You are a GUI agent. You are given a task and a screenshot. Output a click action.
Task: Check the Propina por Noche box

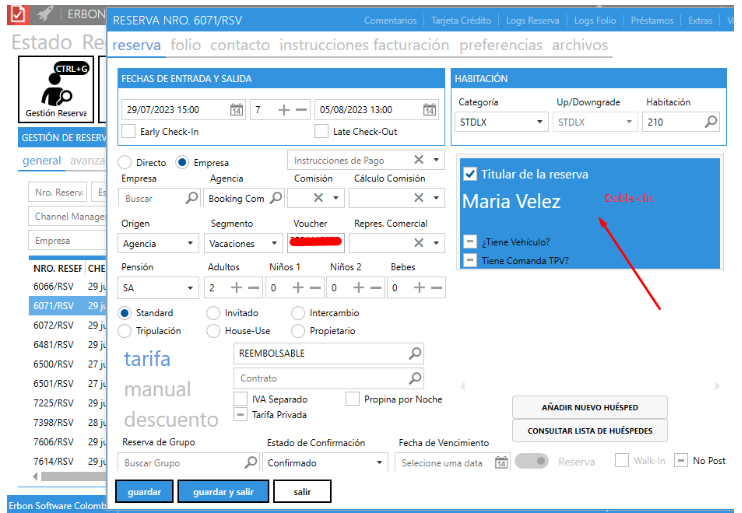coord(353,399)
